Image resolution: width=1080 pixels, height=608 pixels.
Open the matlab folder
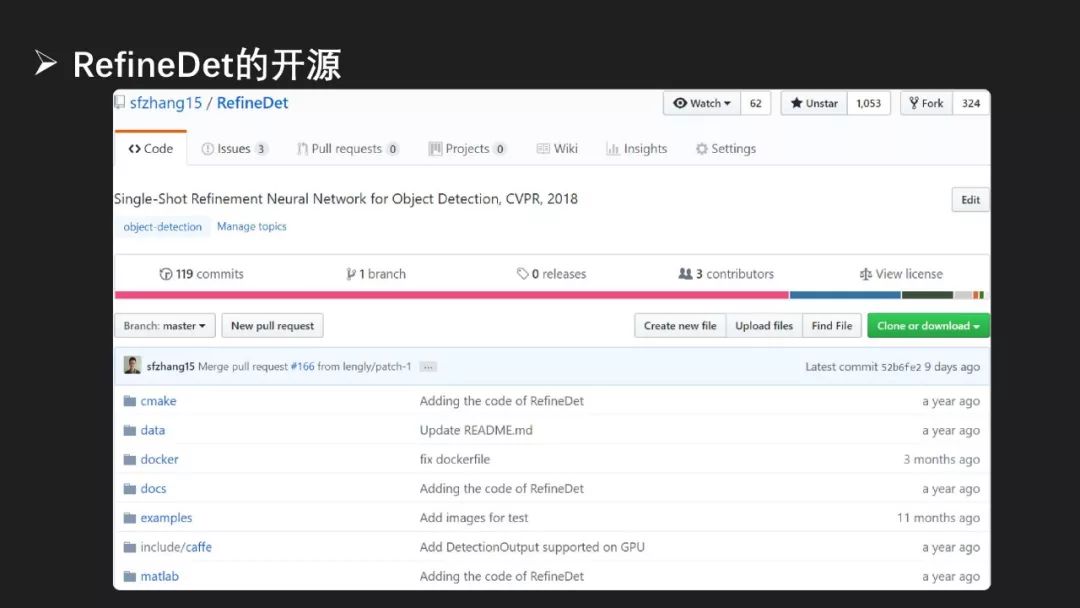click(159, 576)
